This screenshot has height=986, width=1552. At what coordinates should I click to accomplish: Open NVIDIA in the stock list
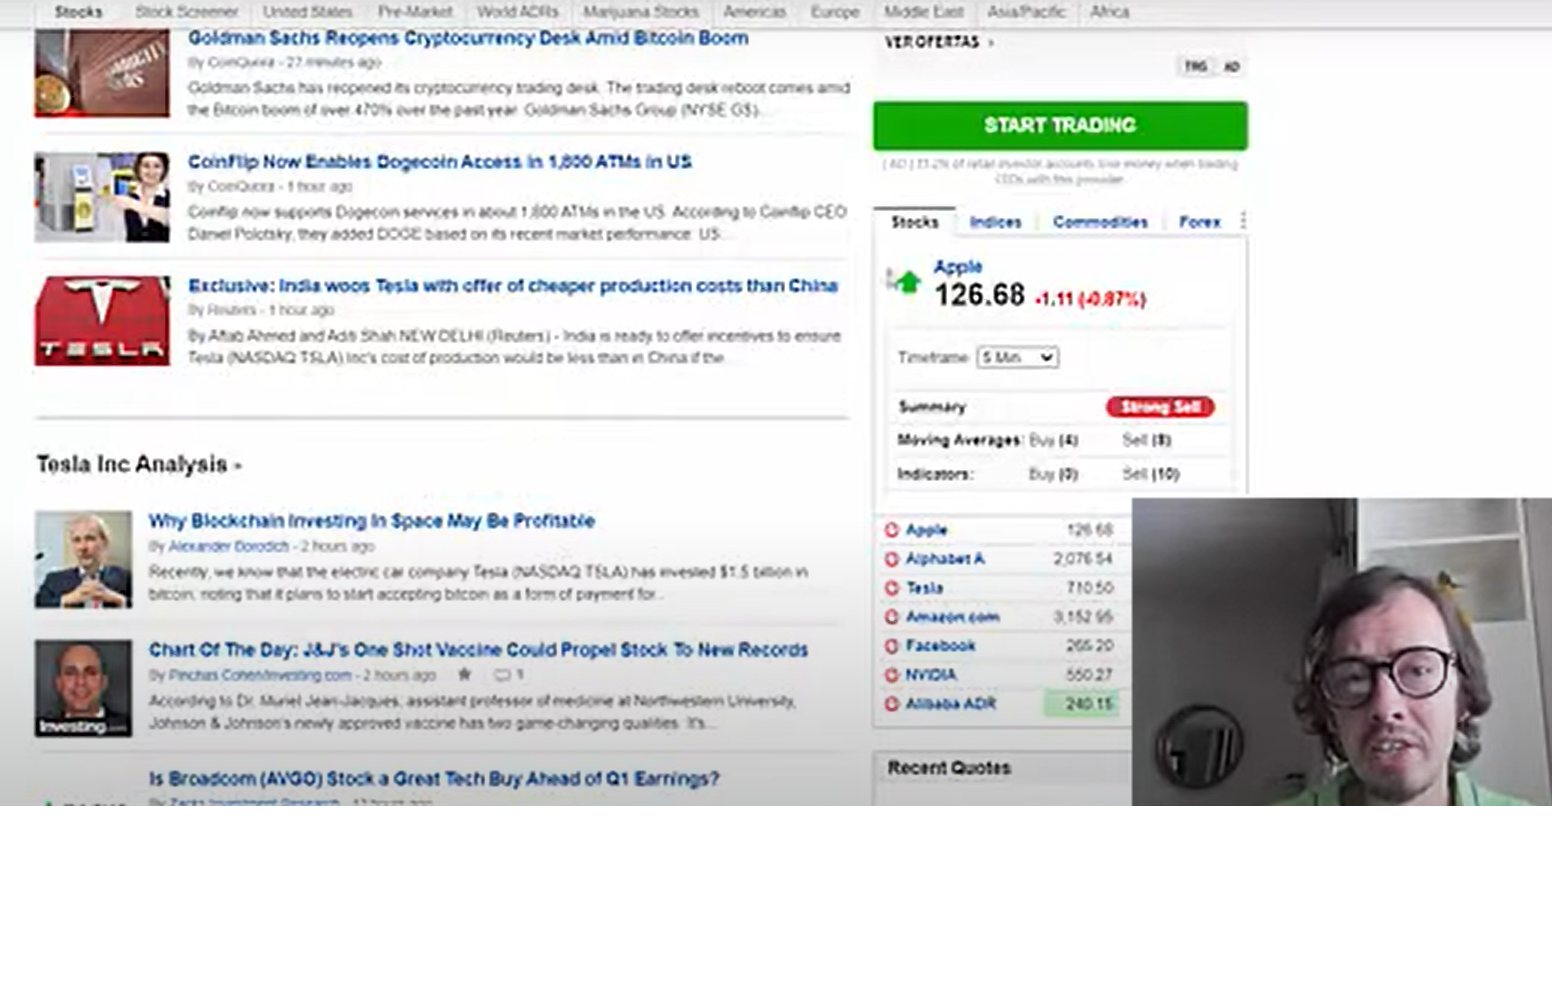tap(930, 675)
